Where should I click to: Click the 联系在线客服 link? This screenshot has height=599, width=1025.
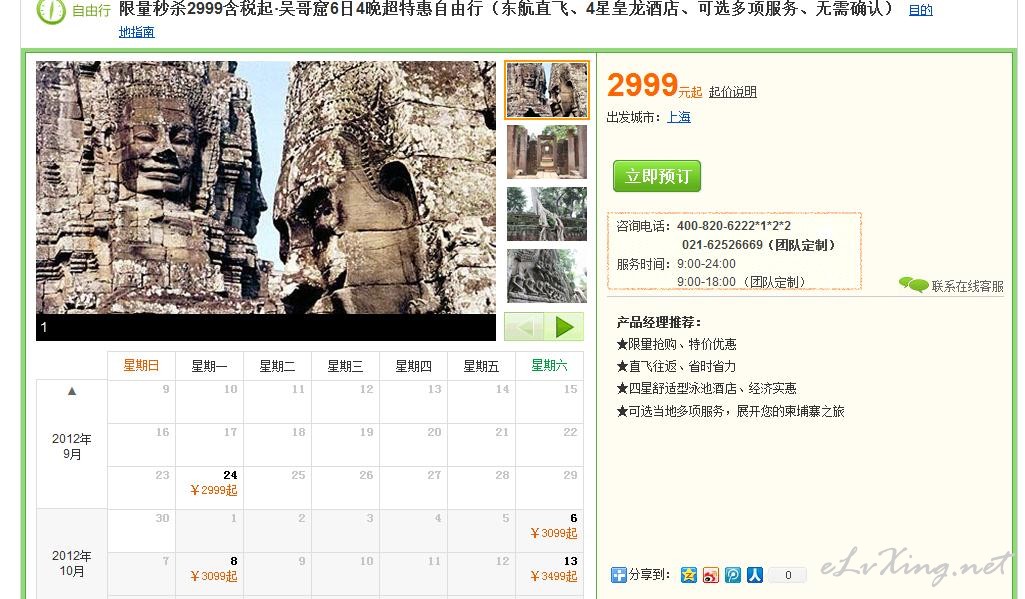click(967, 286)
